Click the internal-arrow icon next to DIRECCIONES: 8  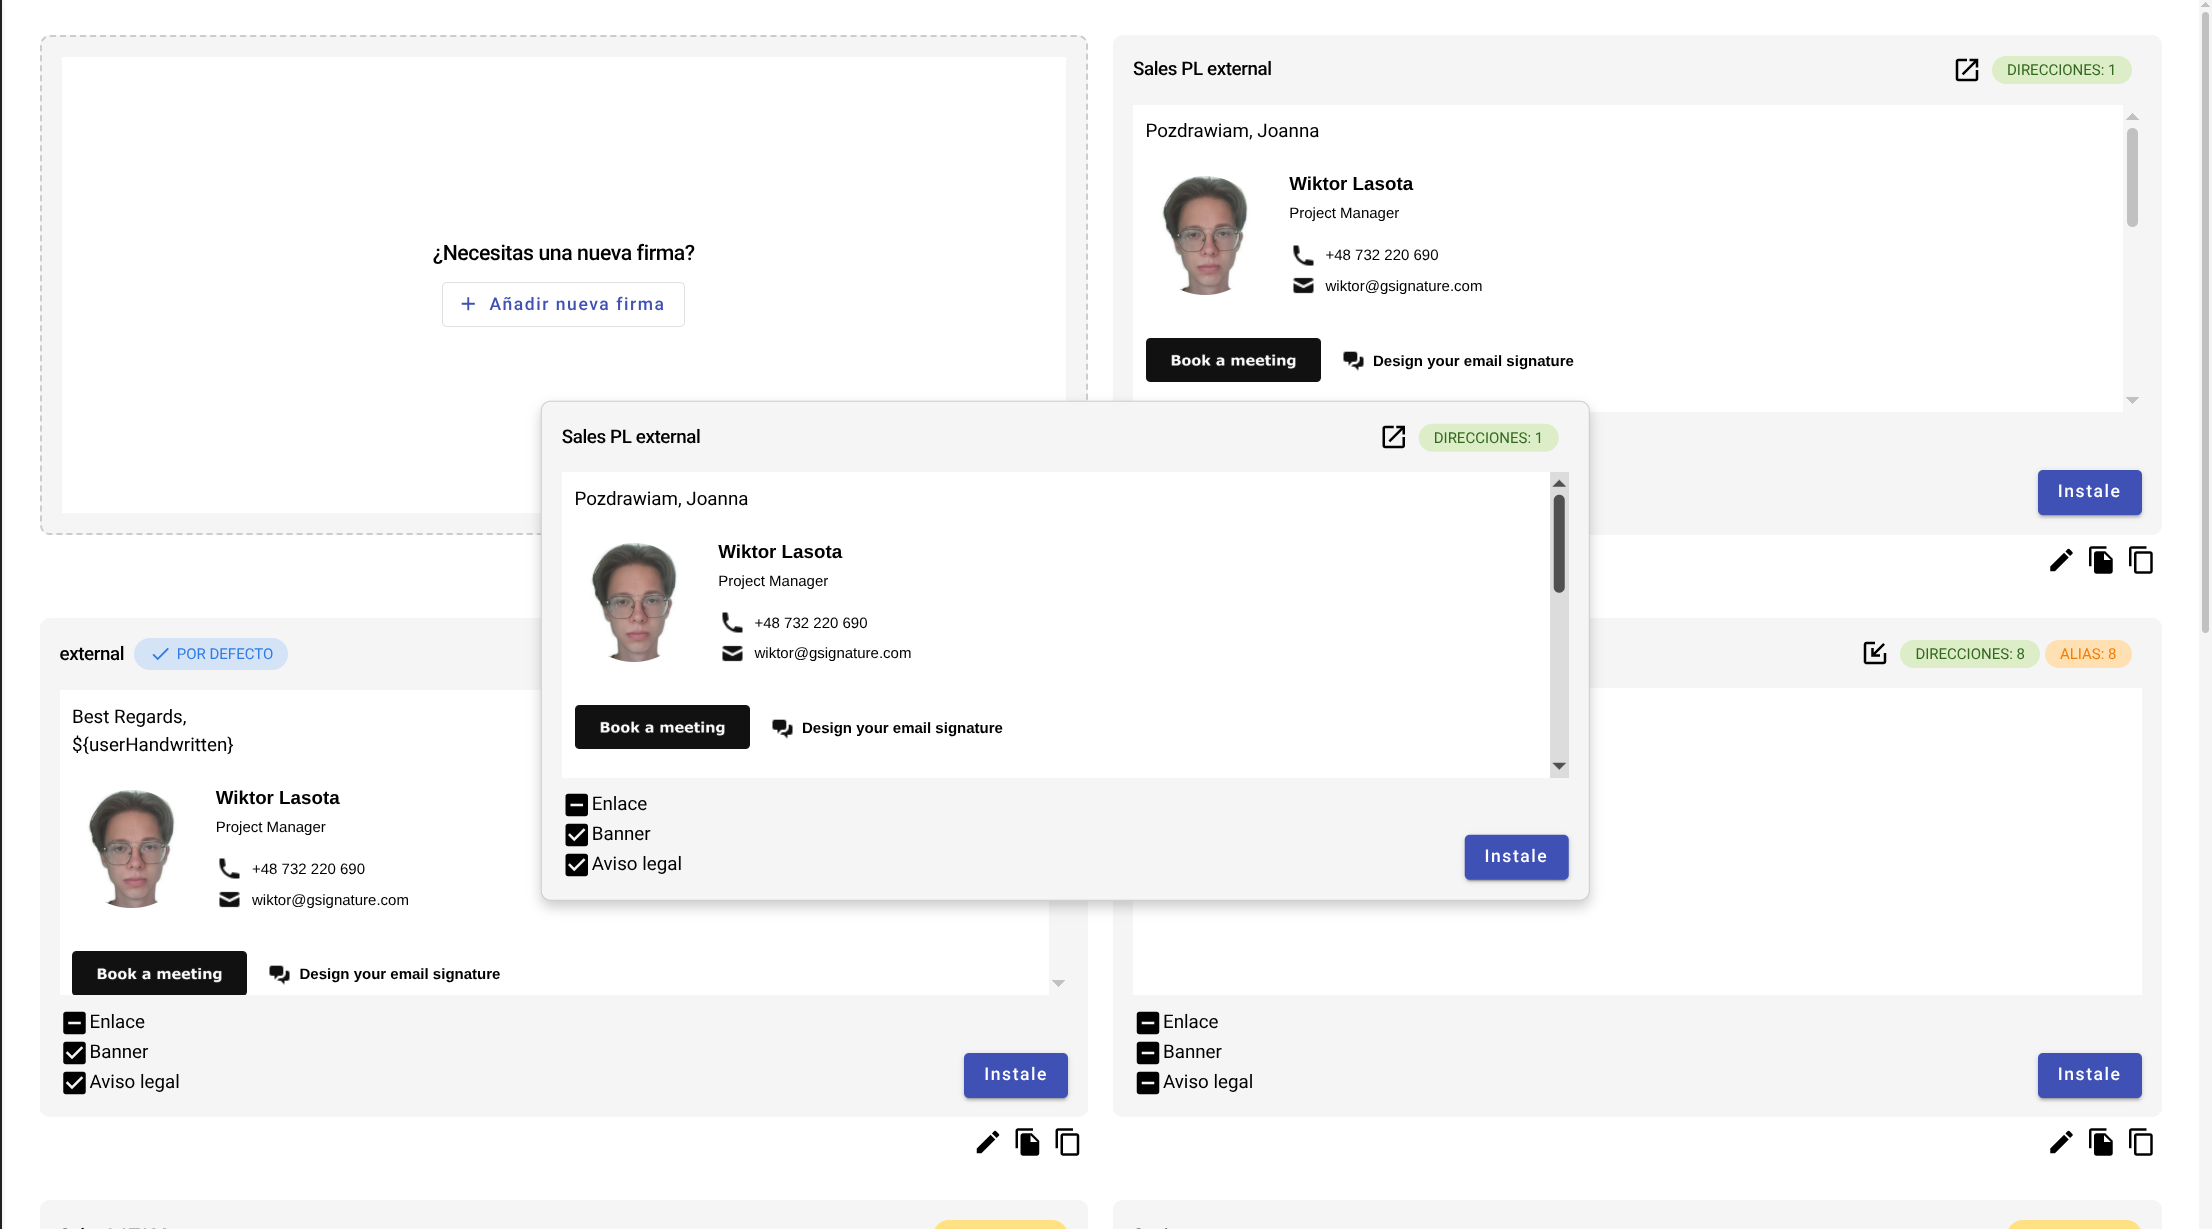pyautogui.click(x=1874, y=654)
